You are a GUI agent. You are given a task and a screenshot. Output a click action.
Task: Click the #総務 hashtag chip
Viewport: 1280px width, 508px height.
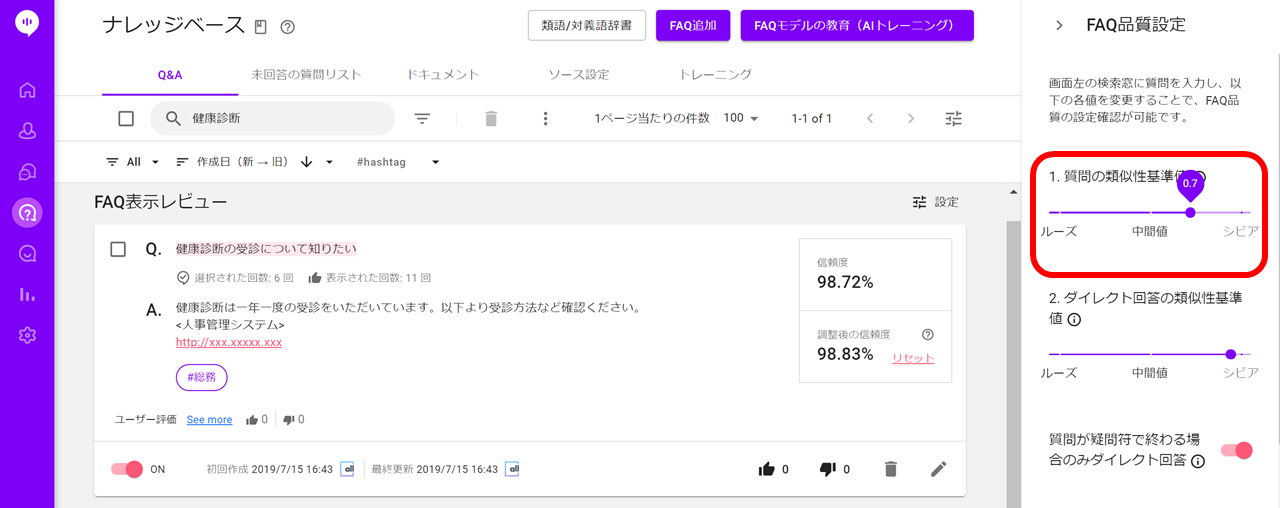point(202,377)
